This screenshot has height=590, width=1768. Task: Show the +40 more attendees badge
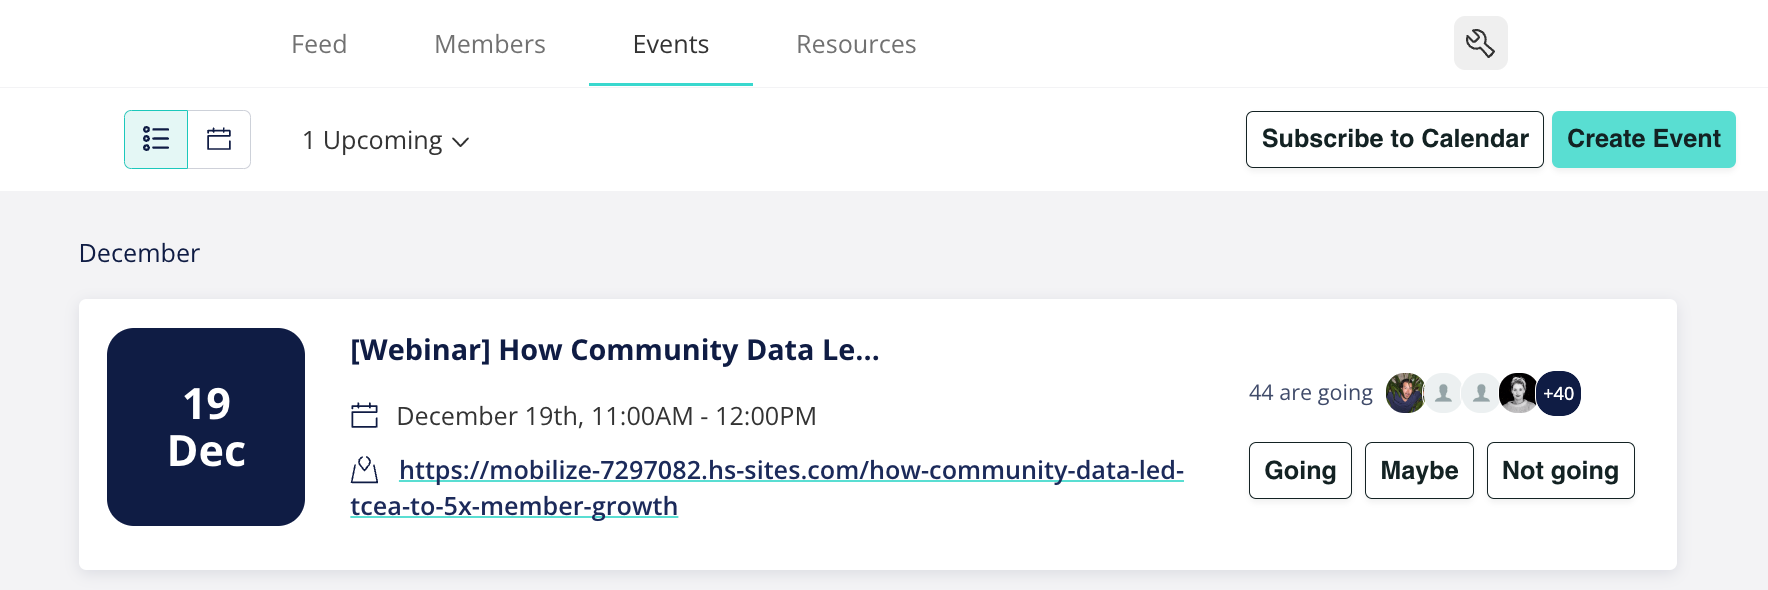1558,393
